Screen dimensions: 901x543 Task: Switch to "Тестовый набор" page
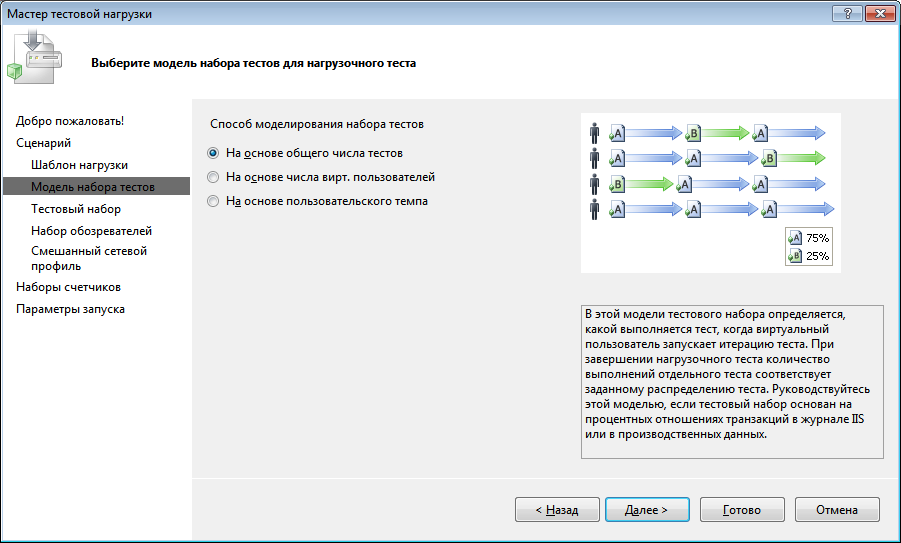(x=76, y=209)
